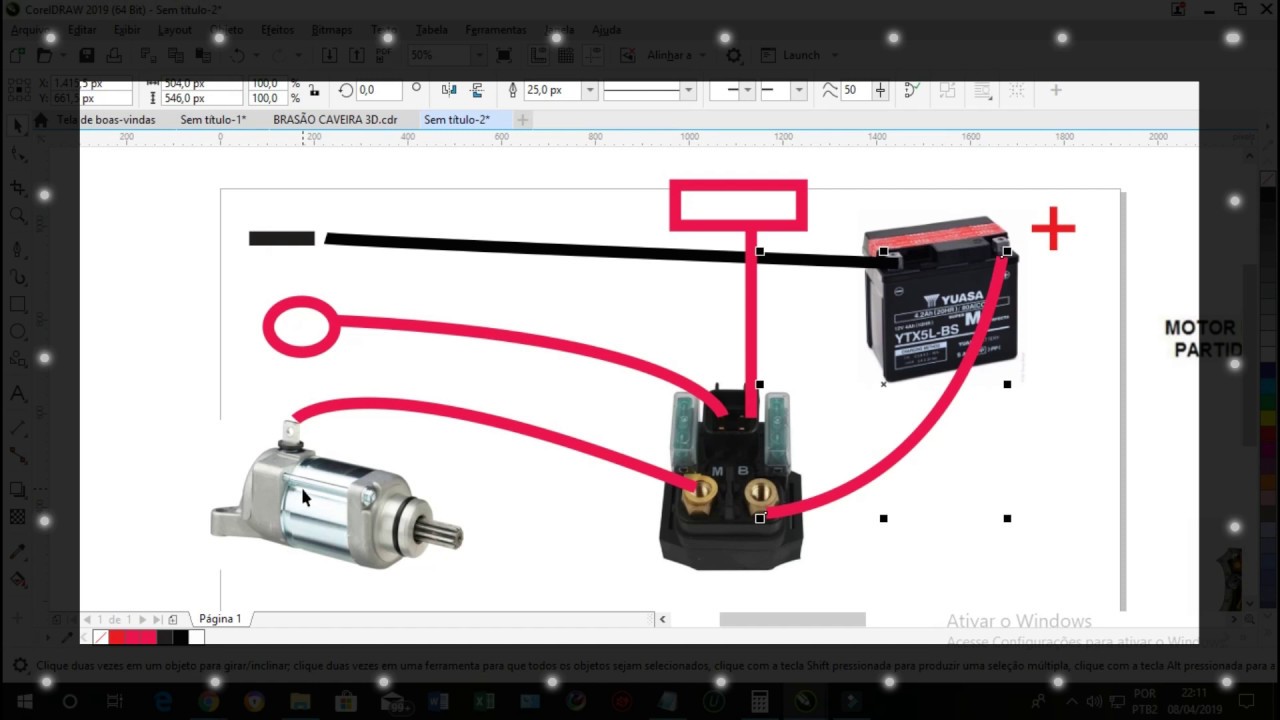
Task: Select the Text tool
Action: click(18, 393)
